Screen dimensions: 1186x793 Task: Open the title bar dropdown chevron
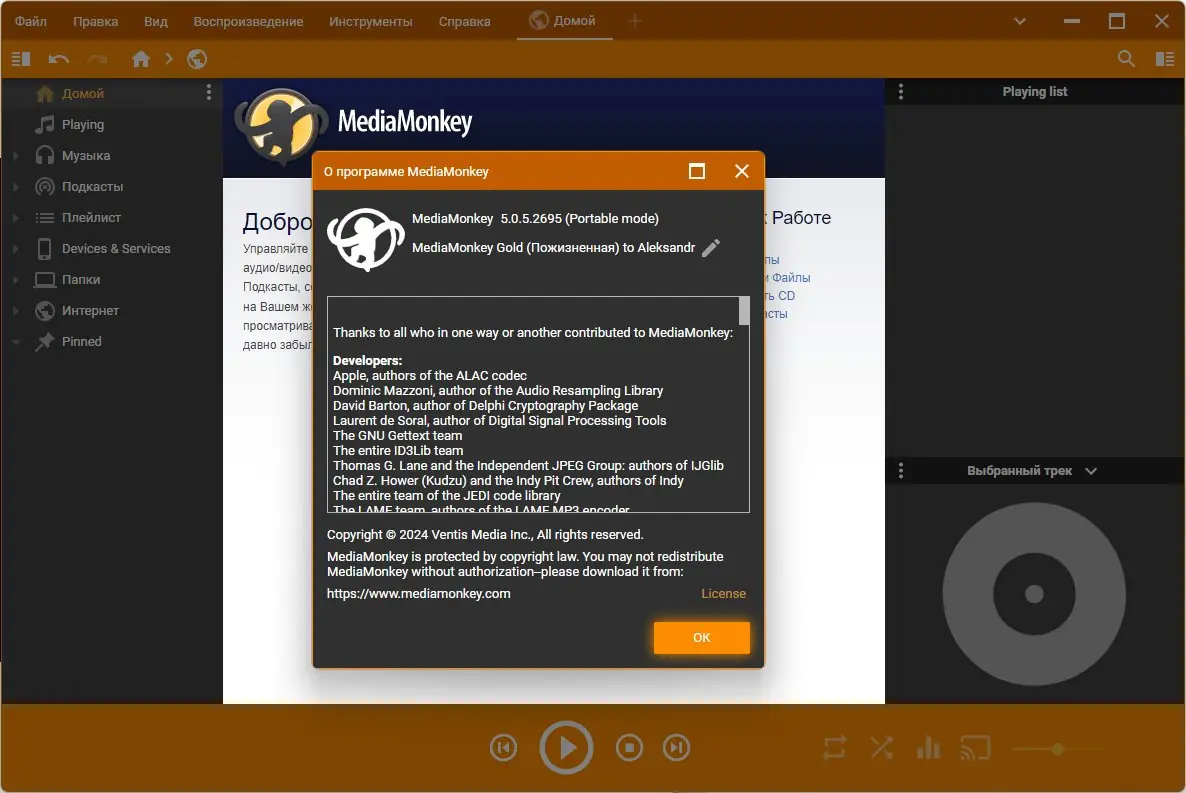(1020, 21)
